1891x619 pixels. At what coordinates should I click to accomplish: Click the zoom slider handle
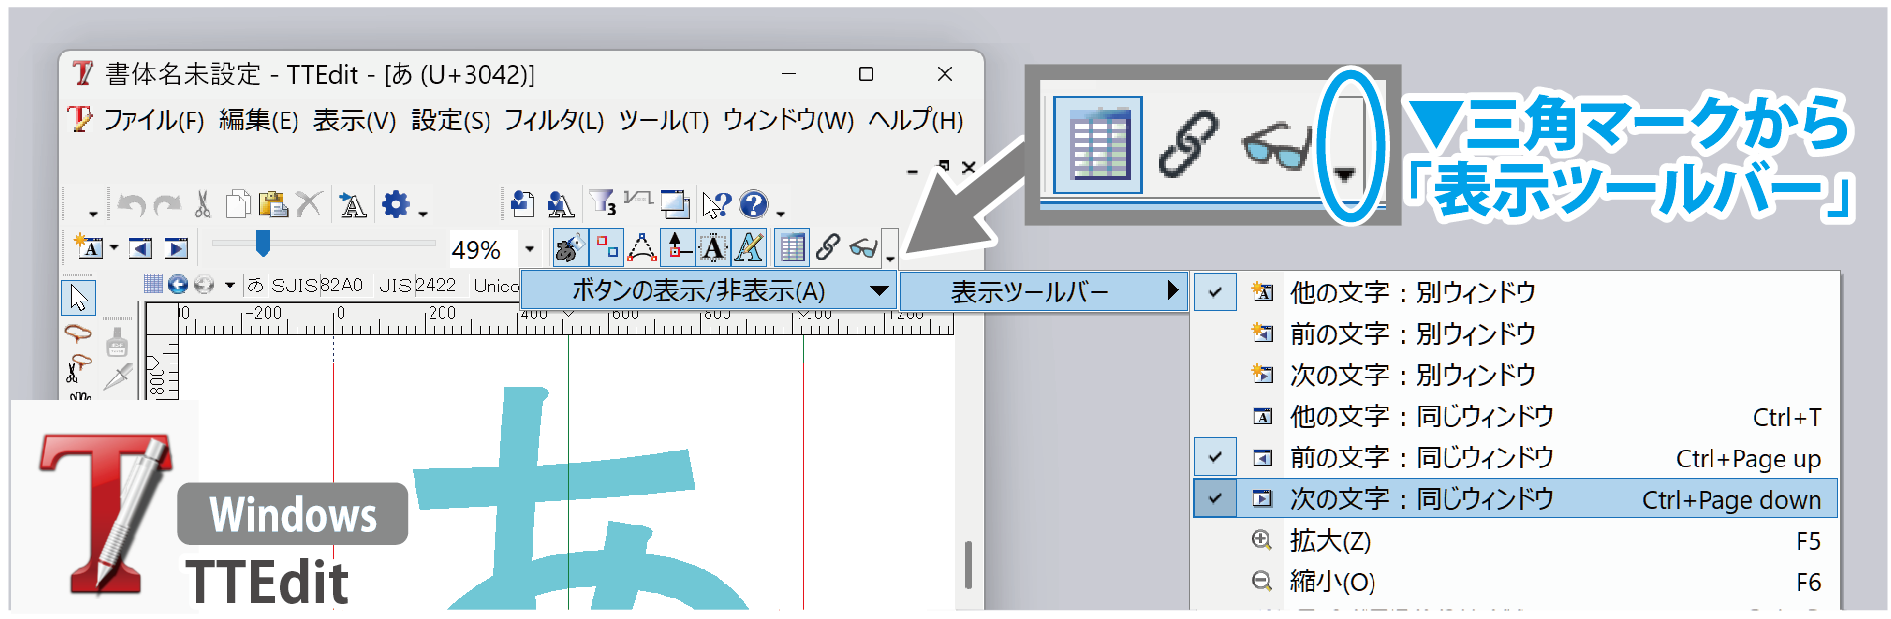262,243
